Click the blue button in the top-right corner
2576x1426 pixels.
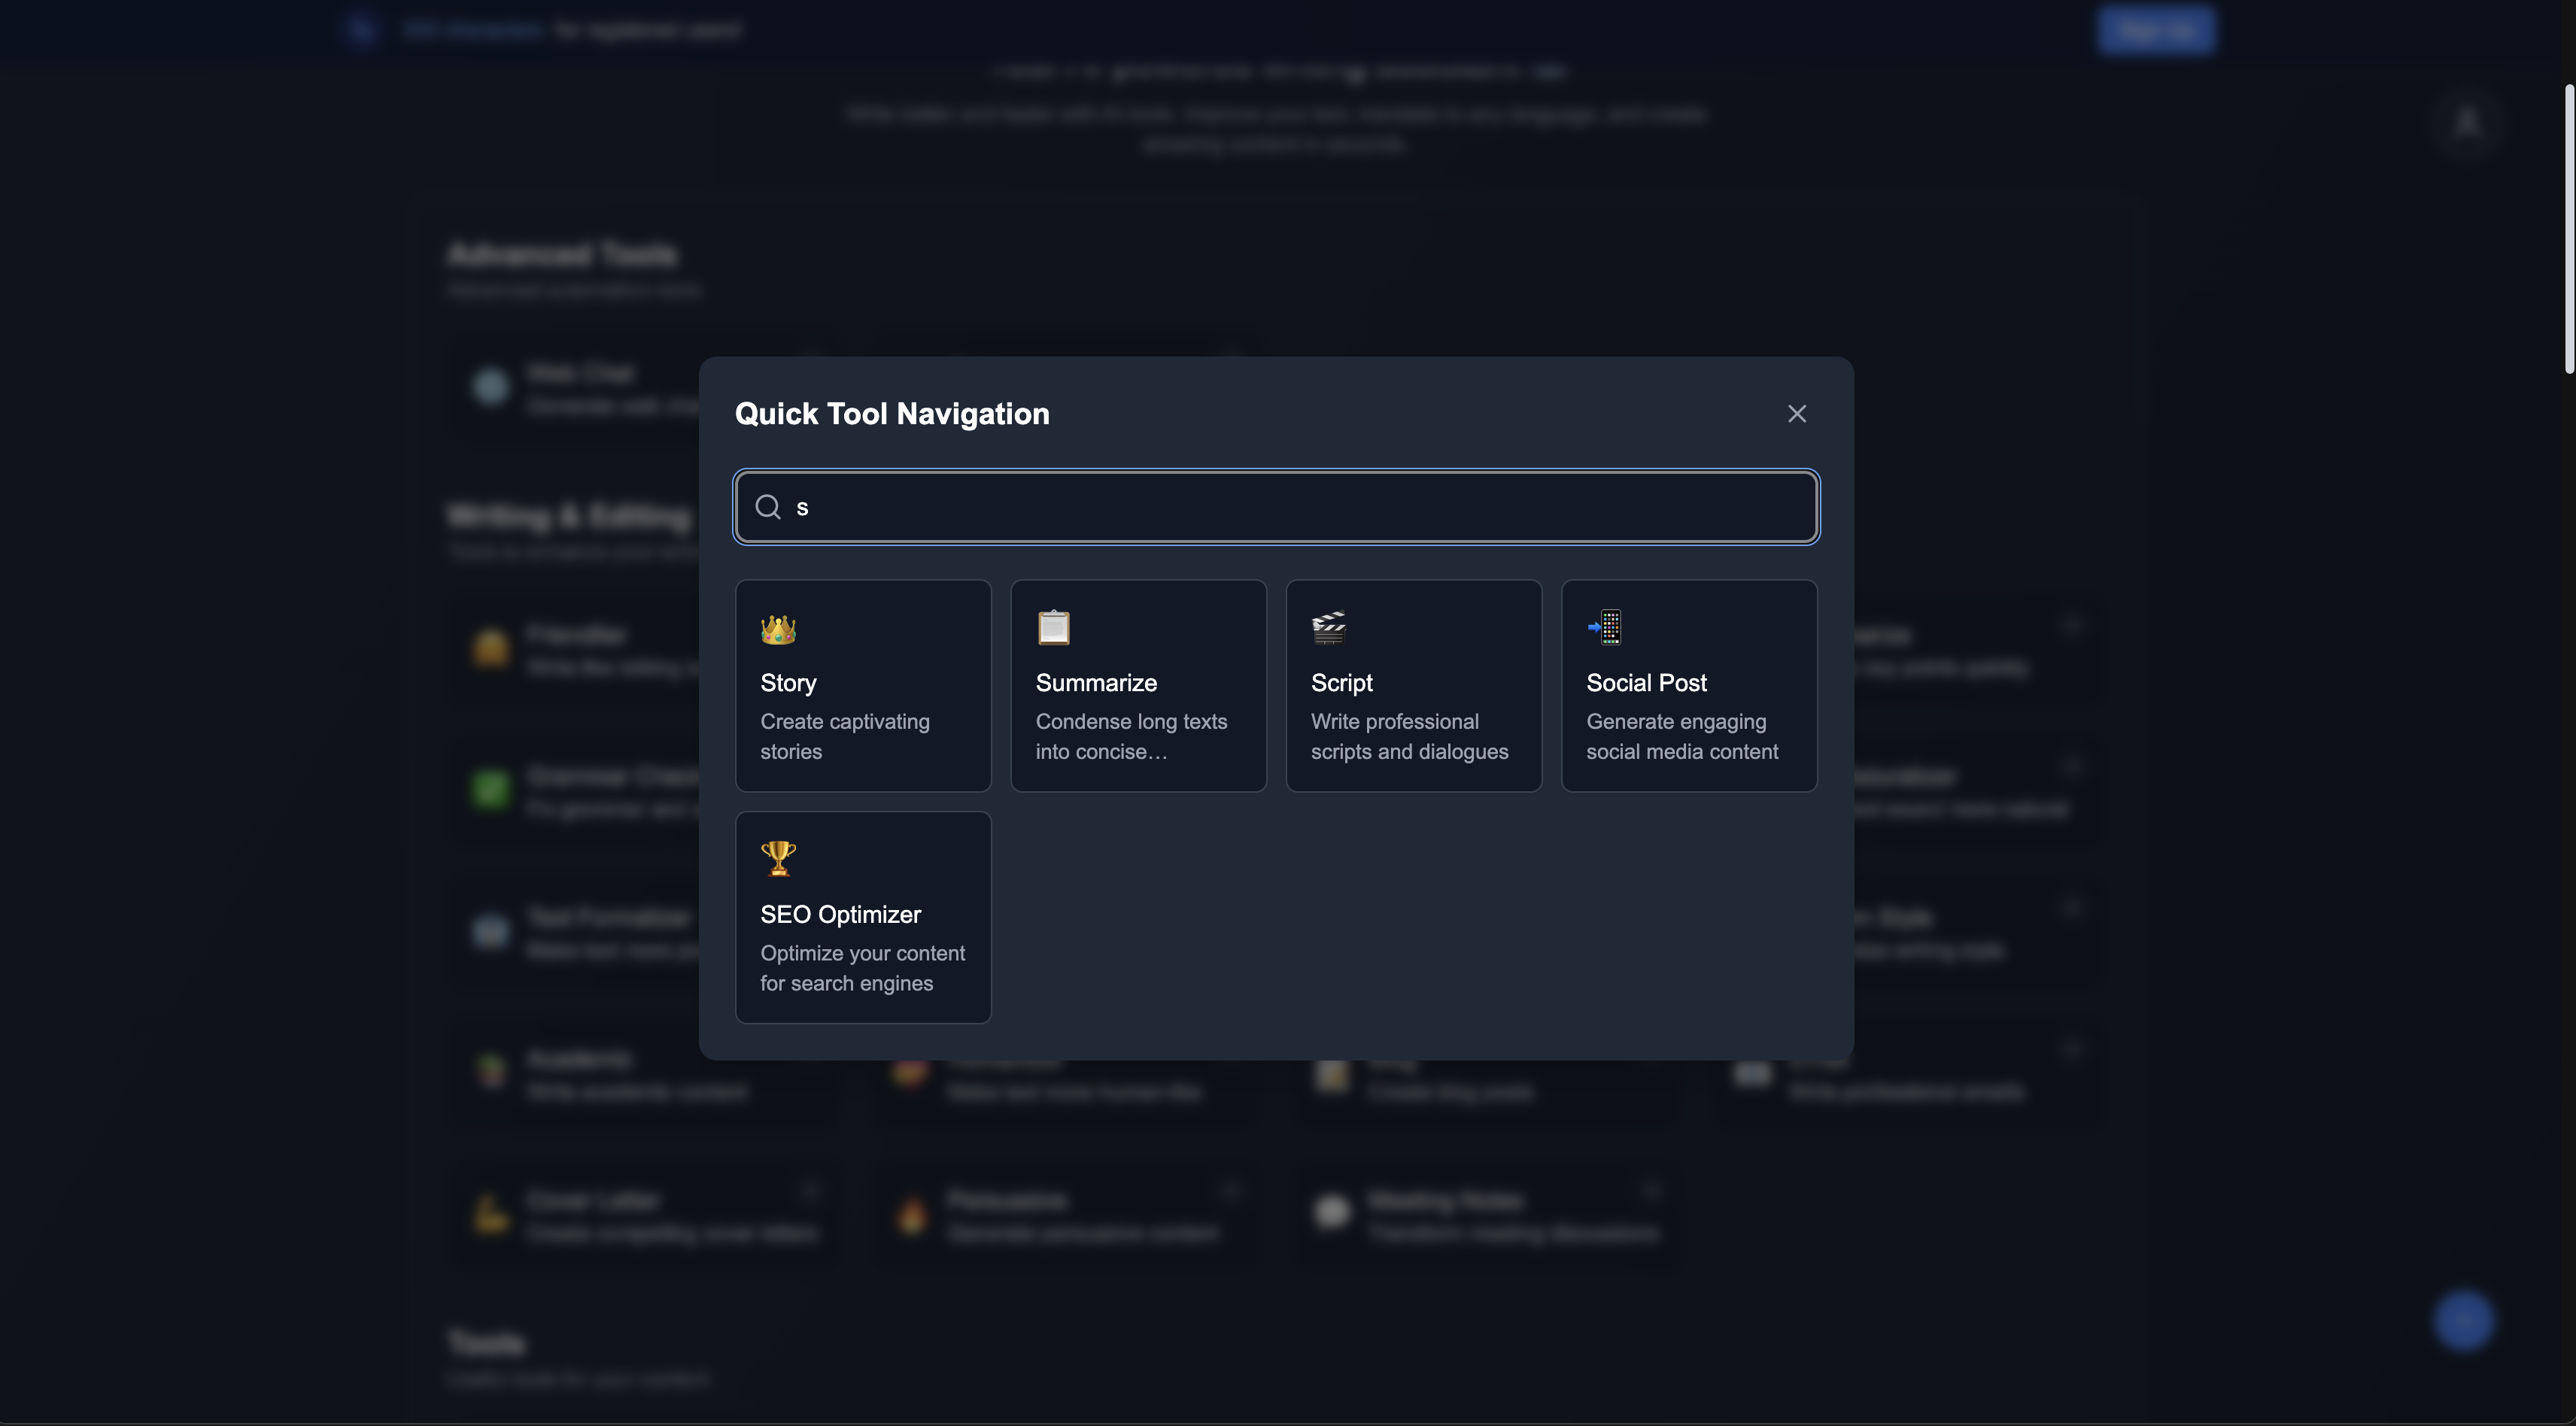(x=2155, y=29)
